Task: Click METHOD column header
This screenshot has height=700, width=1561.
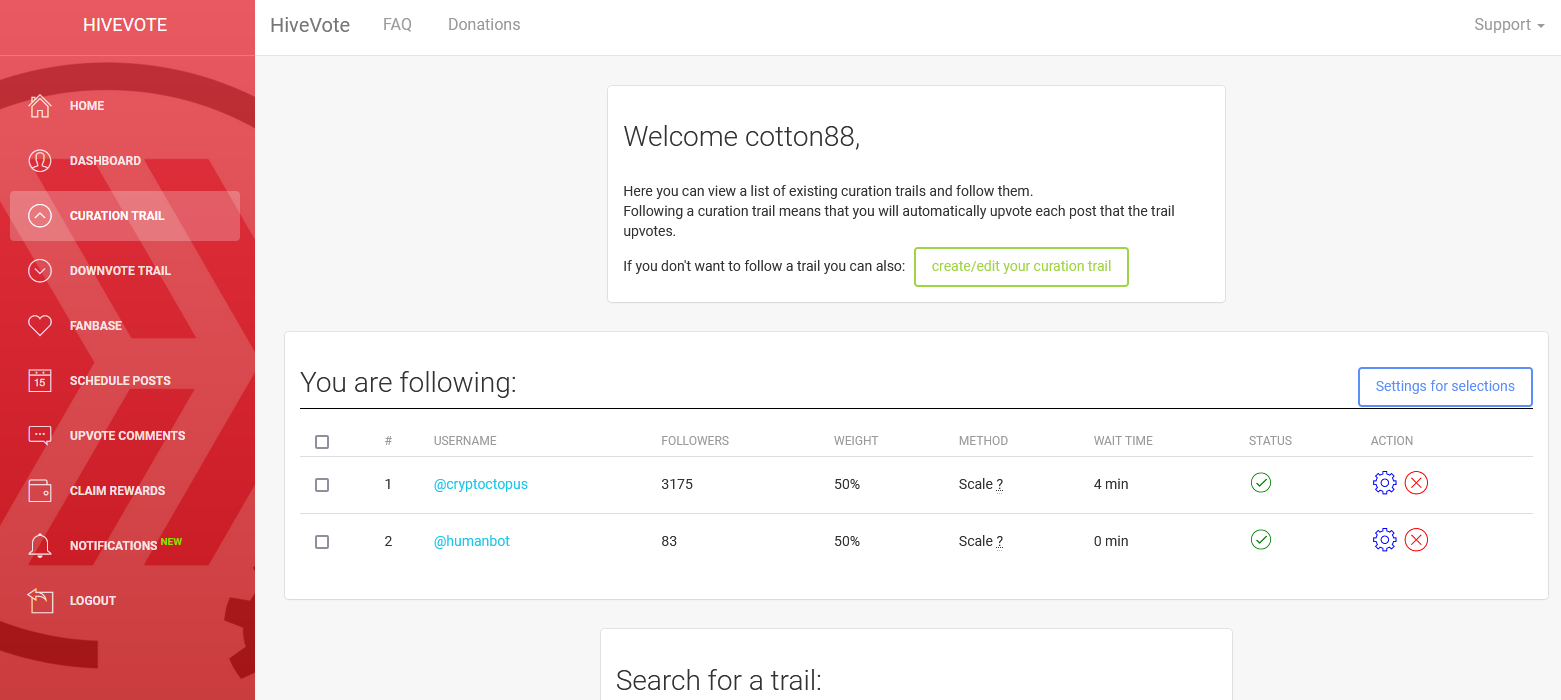Action: [983, 441]
